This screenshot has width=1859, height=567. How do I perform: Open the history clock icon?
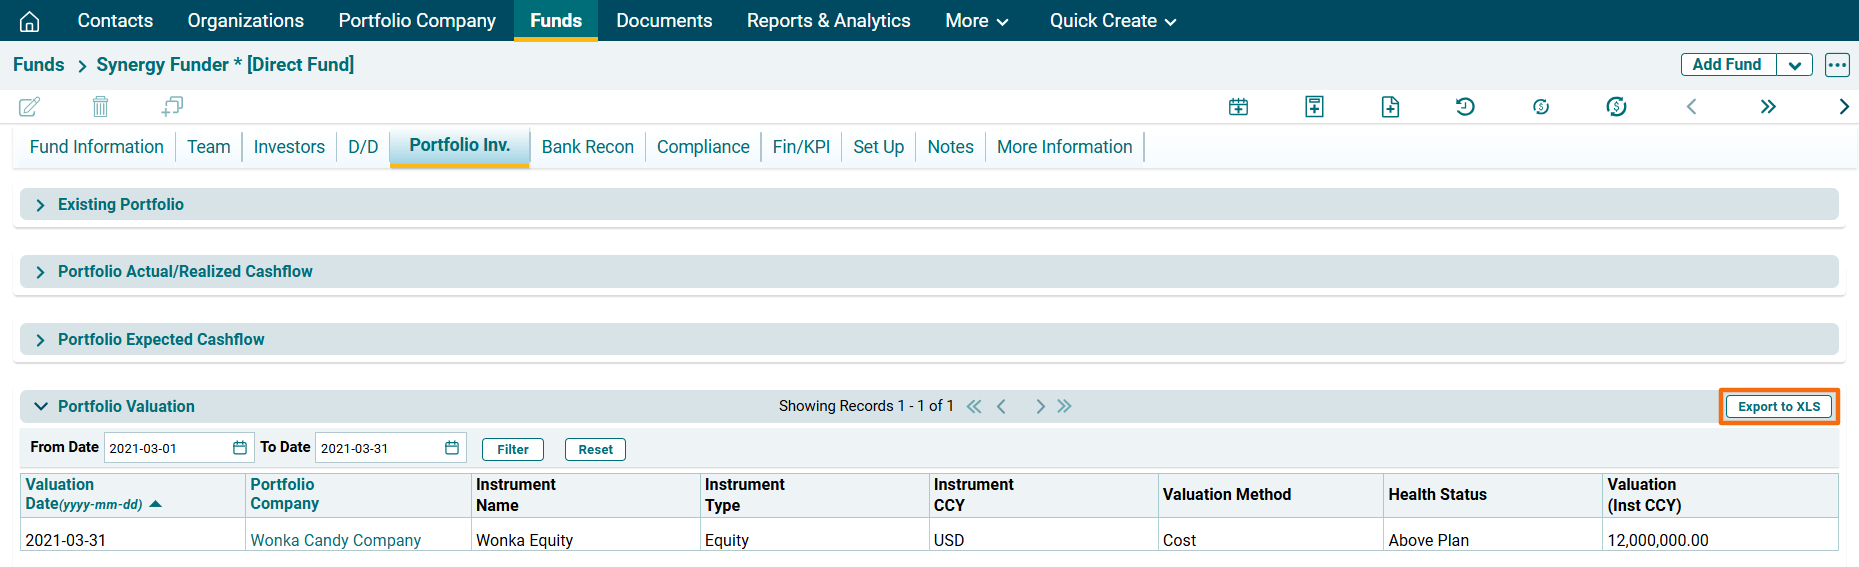[x=1465, y=107]
